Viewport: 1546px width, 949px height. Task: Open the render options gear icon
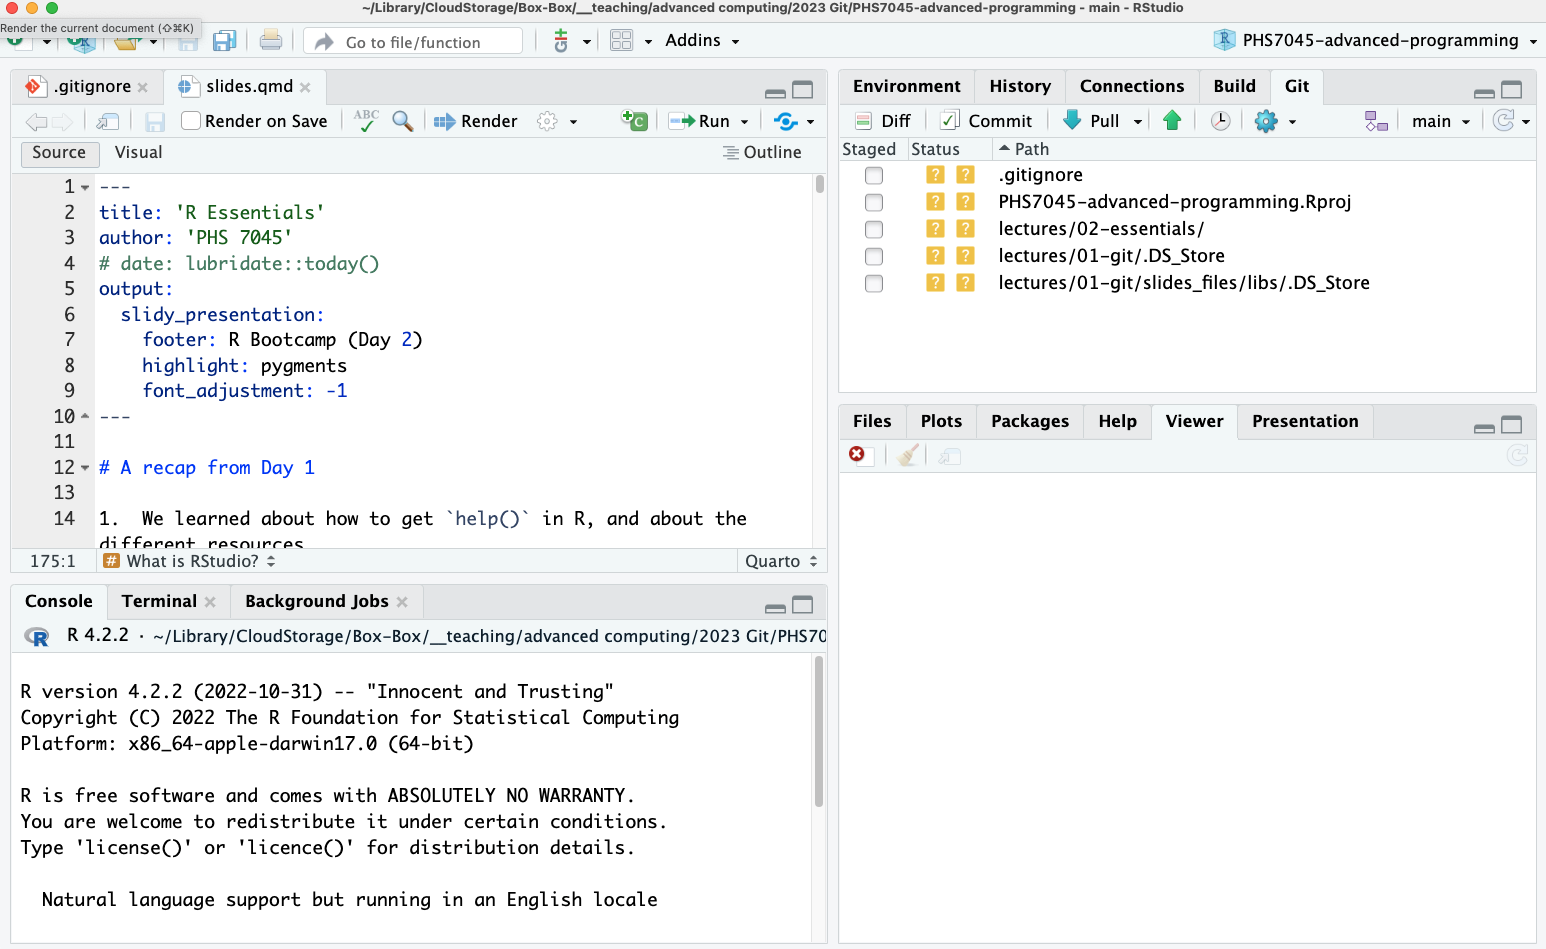[547, 121]
